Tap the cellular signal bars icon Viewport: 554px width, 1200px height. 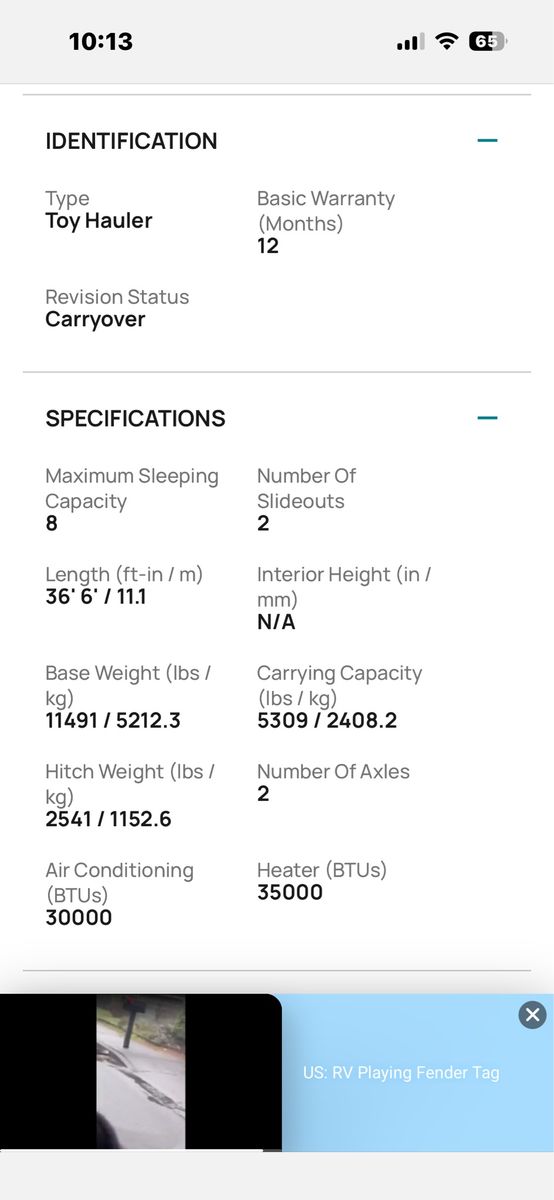coord(410,42)
